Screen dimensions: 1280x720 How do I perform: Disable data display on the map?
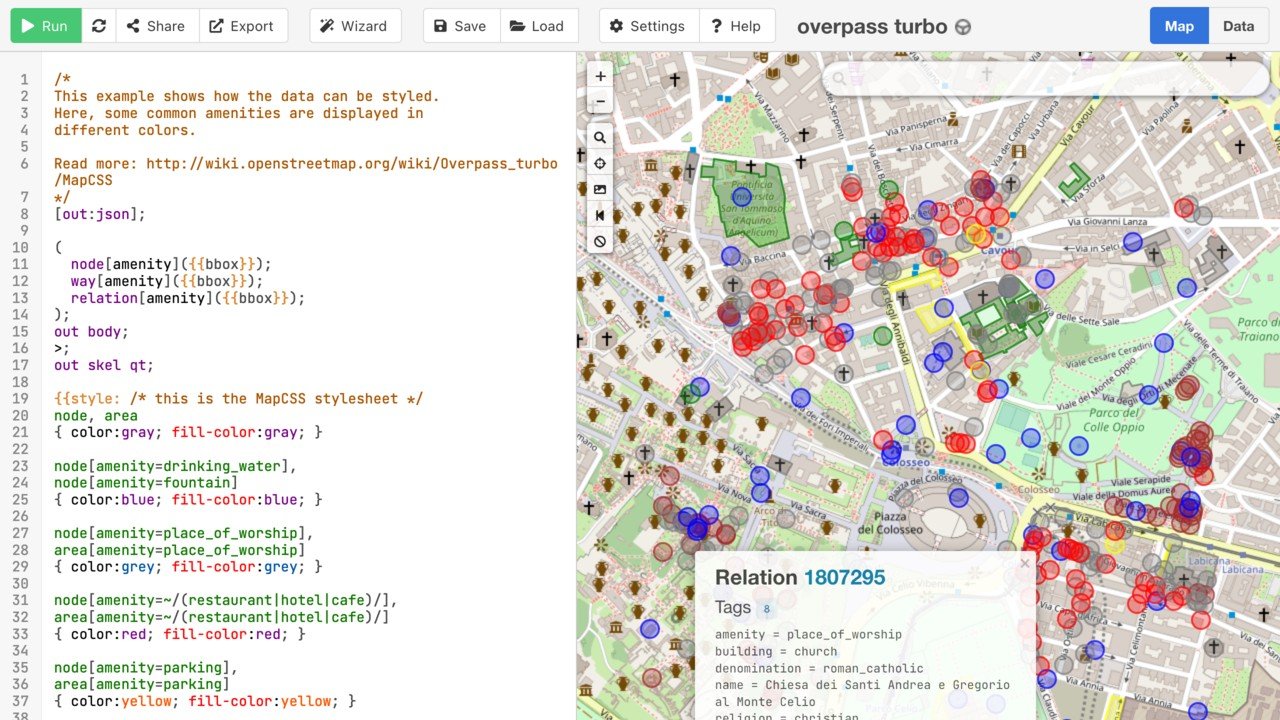click(599, 241)
